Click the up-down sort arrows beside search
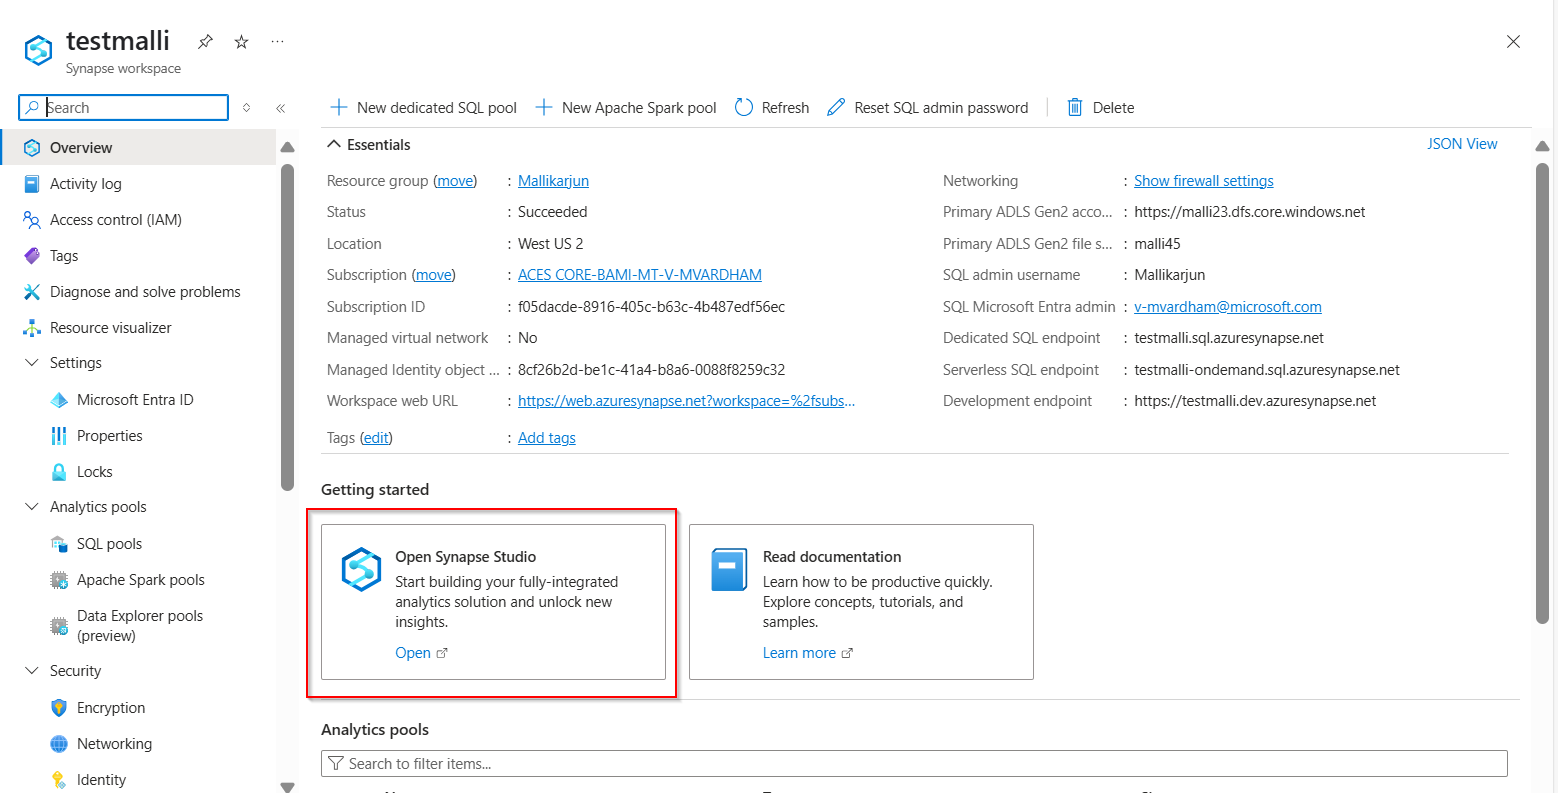 (247, 108)
